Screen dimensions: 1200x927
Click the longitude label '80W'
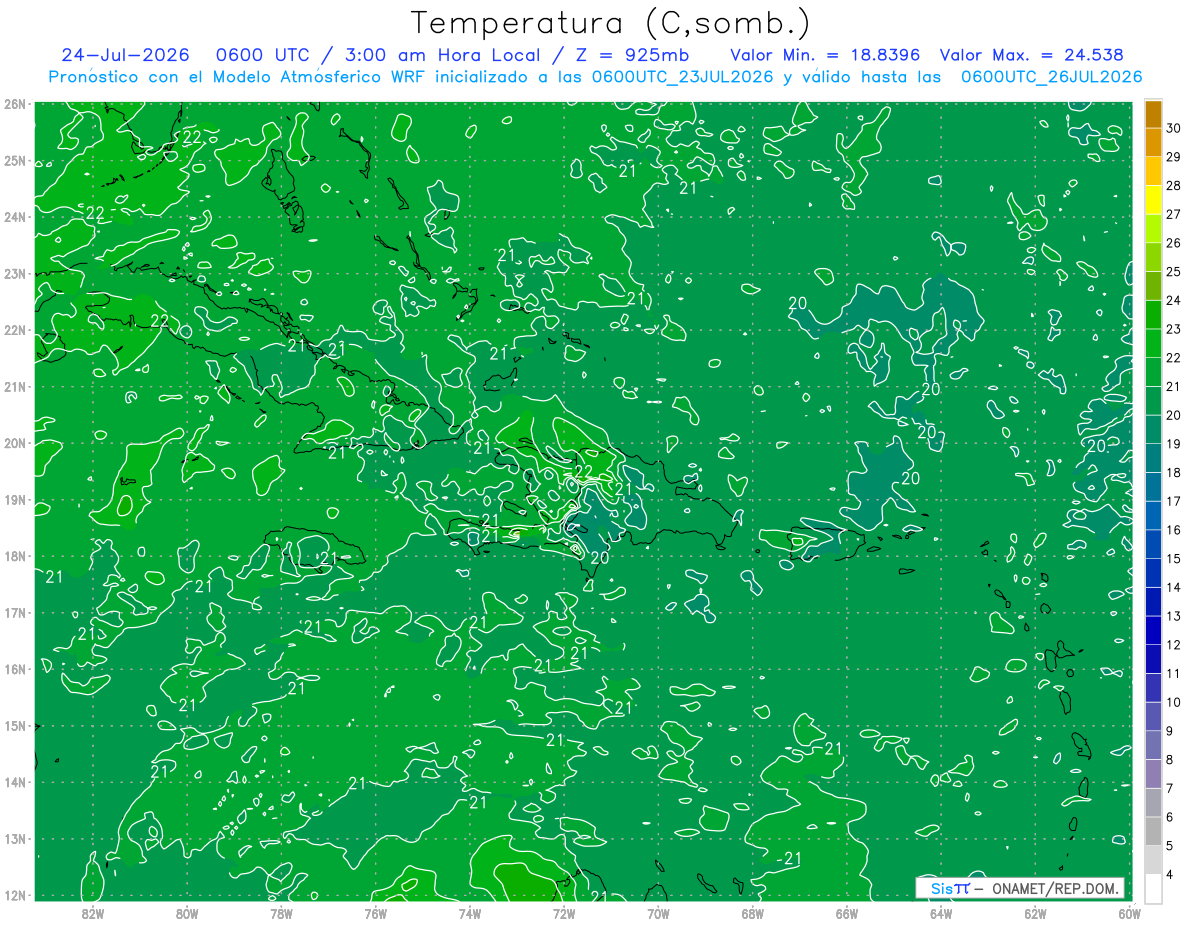click(x=187, y=913)
